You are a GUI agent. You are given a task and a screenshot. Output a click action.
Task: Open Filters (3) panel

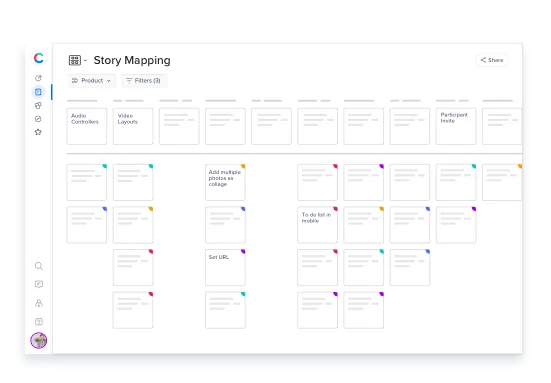[144, 81]
